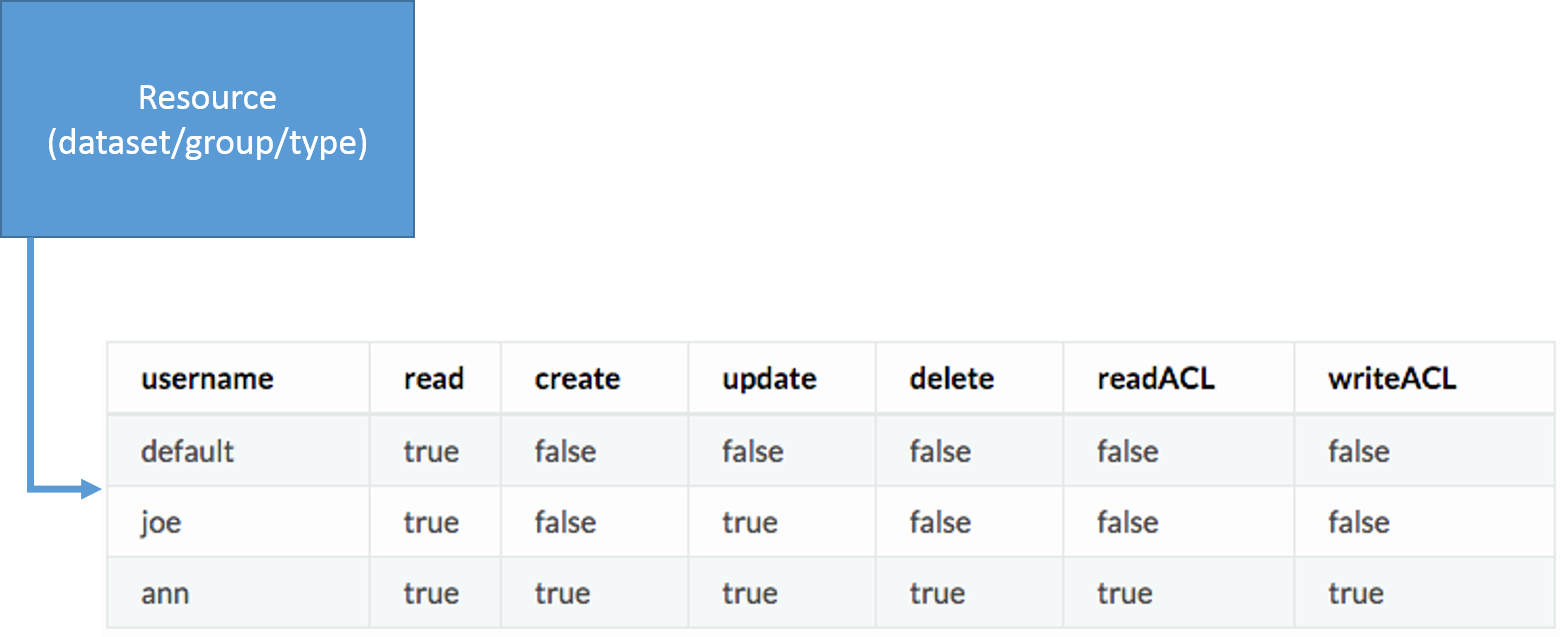The height and width of the screenshot is (637, 1560).
Task: Click default's delete value false
Action: [941, 451]
